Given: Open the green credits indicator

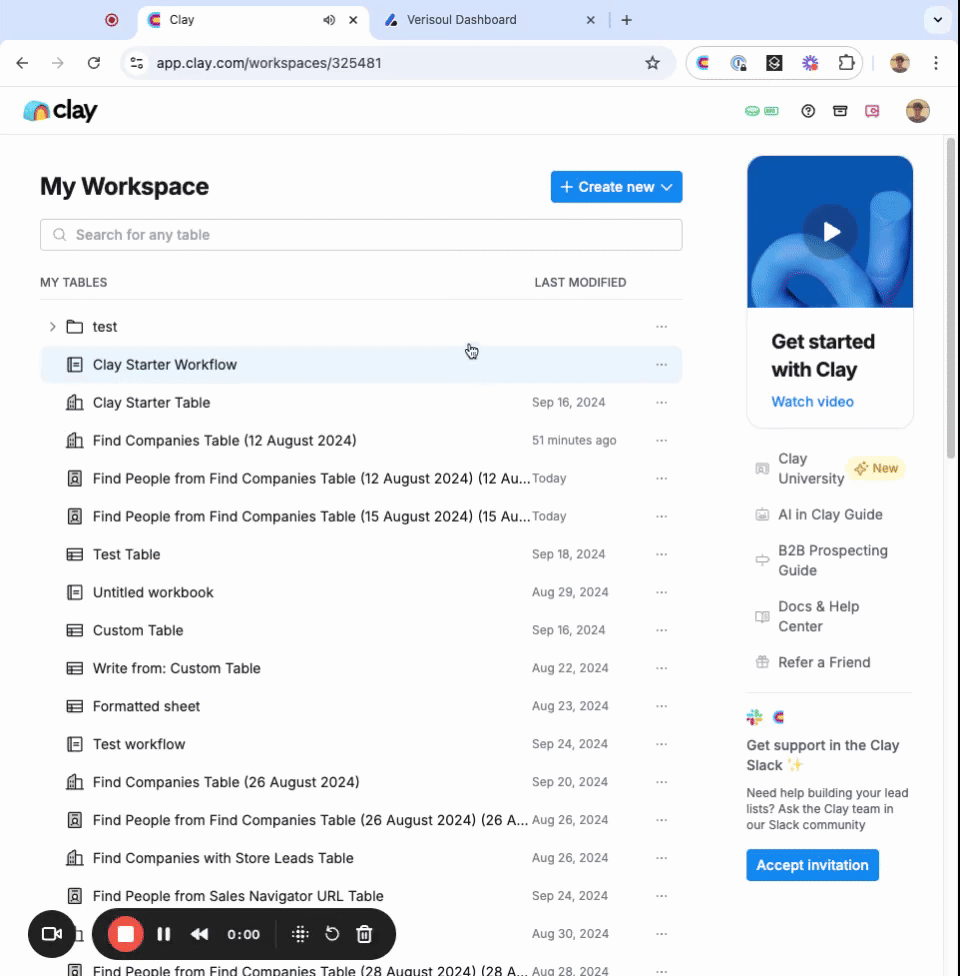Looking at the screenshot, I should [x=761, y=111].
